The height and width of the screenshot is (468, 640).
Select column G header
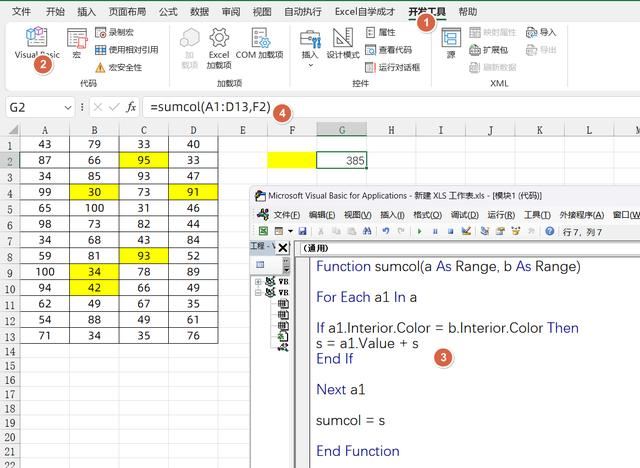pos(342,130)
